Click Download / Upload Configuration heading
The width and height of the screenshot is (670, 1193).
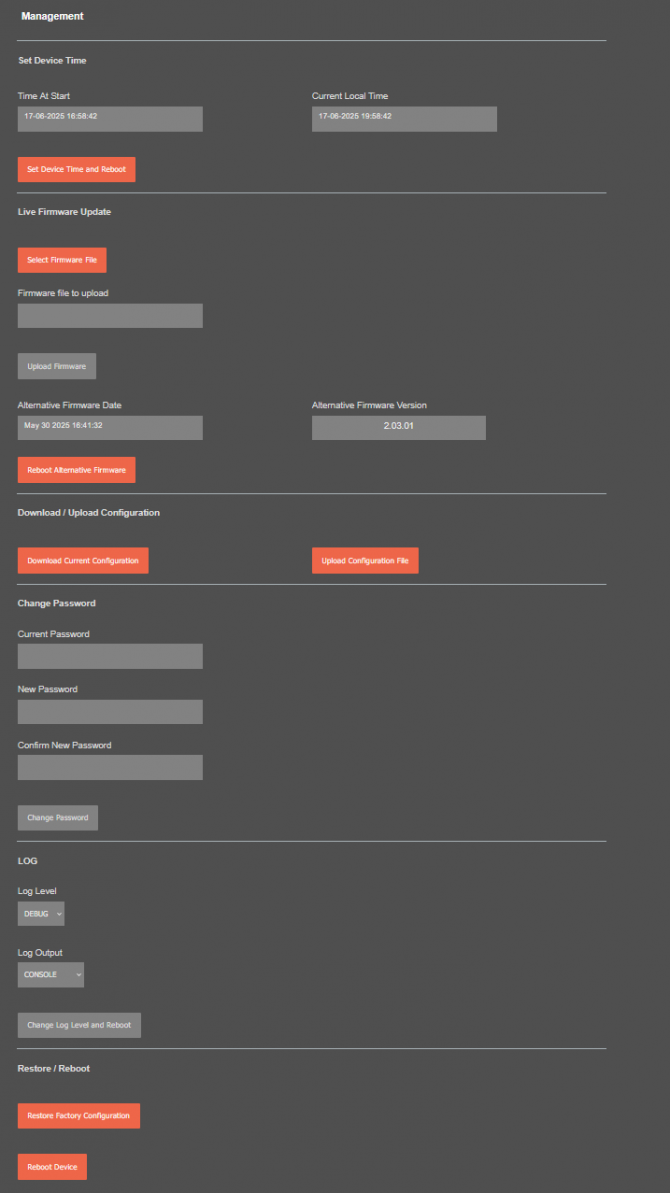pos(89,513)
